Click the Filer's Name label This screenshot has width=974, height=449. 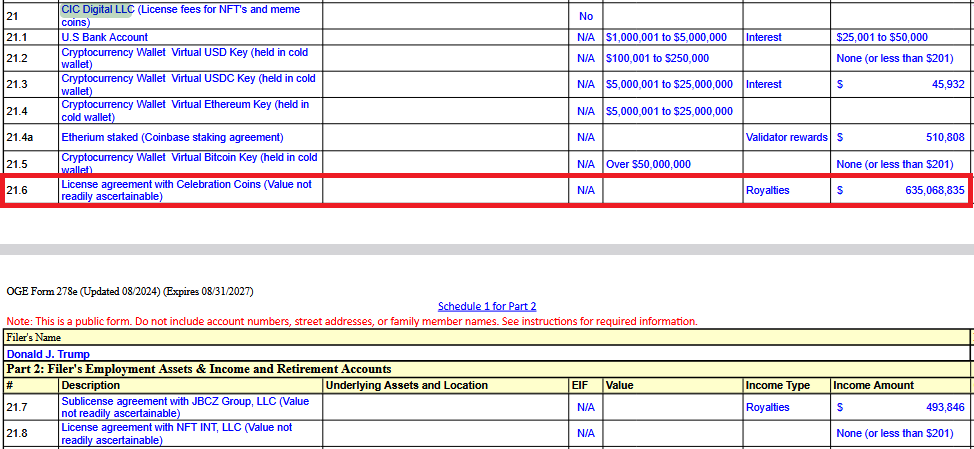point(34,338)
